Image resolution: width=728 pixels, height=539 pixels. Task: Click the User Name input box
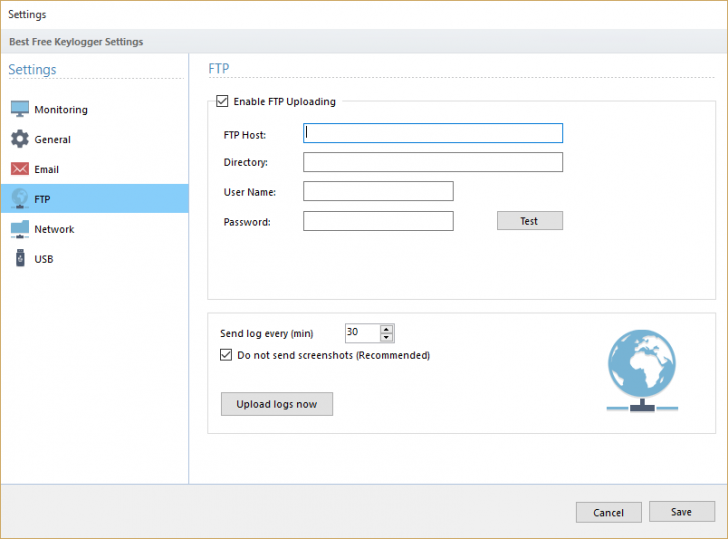[x=378, y=191]
